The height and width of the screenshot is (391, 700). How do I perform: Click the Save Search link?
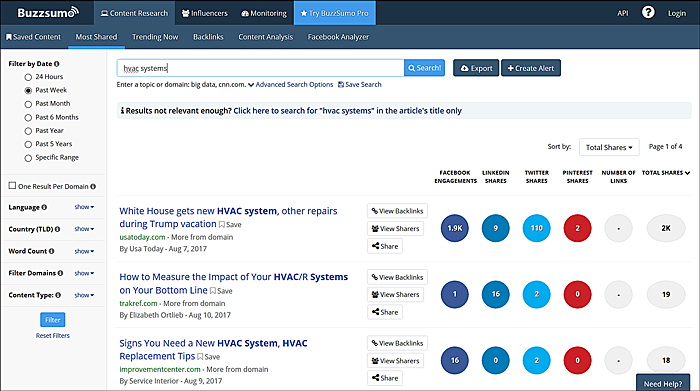point(359,84)
